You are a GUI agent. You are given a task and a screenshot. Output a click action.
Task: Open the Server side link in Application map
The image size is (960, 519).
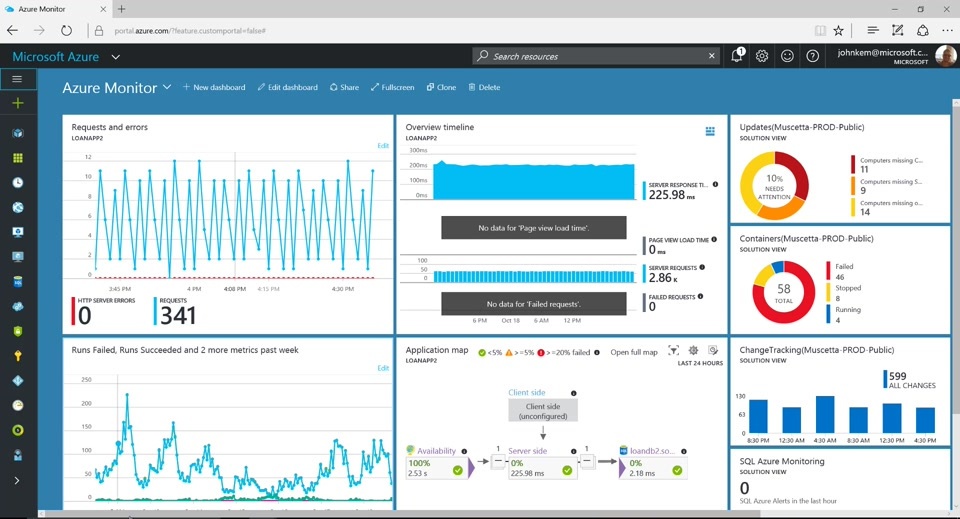(527, 450)
